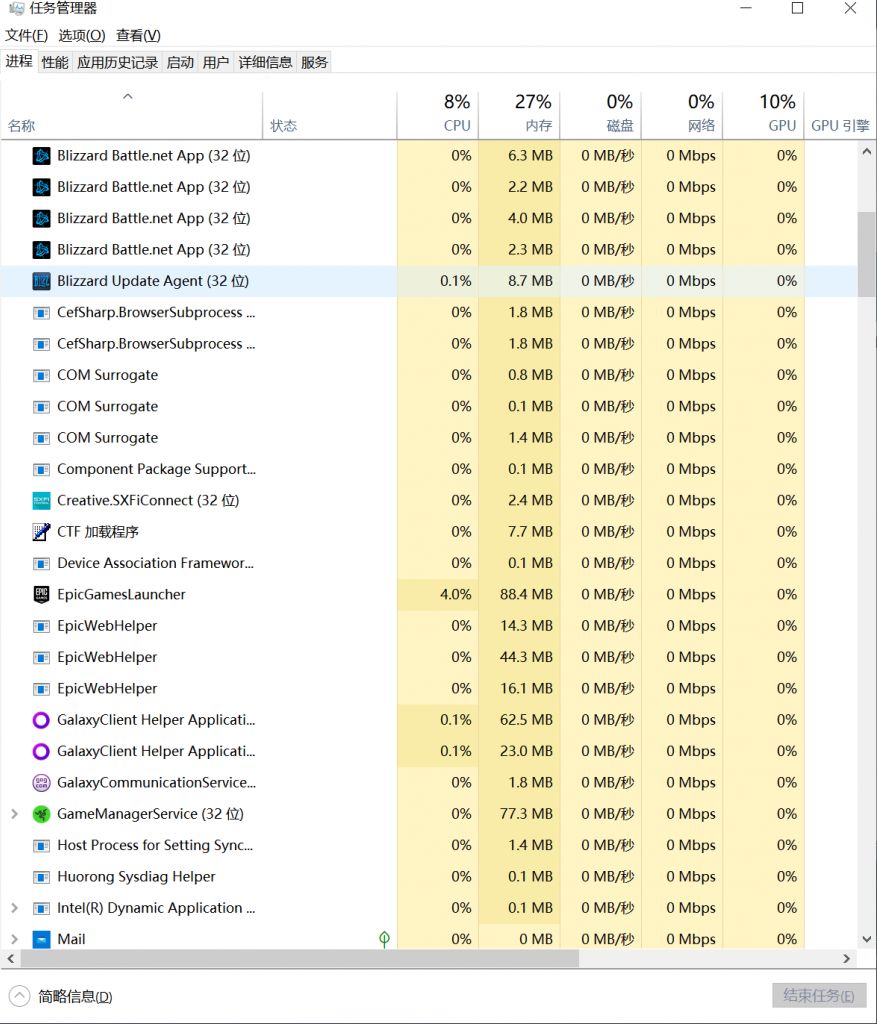Switch to the 启动 tab
Screen dimensions: 877x1024
(x=180, y=63)
